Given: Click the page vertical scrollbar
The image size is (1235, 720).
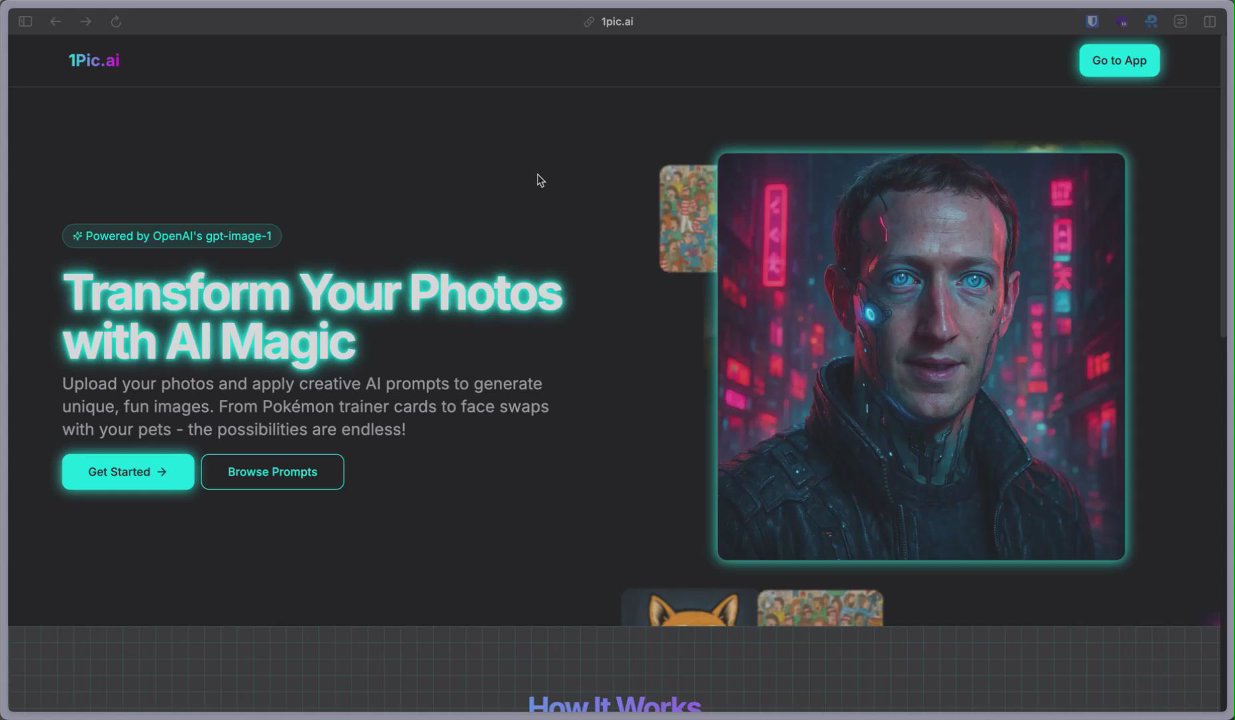Looking at the screenshot, I should (1222, 188).
